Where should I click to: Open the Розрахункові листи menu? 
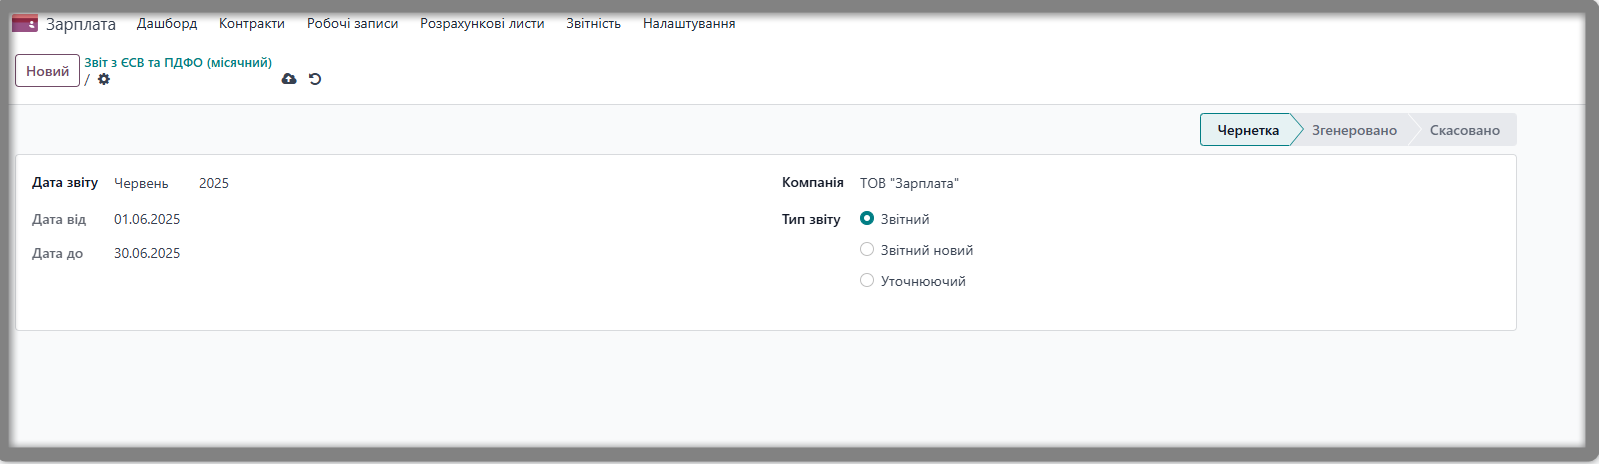point(482,23)
